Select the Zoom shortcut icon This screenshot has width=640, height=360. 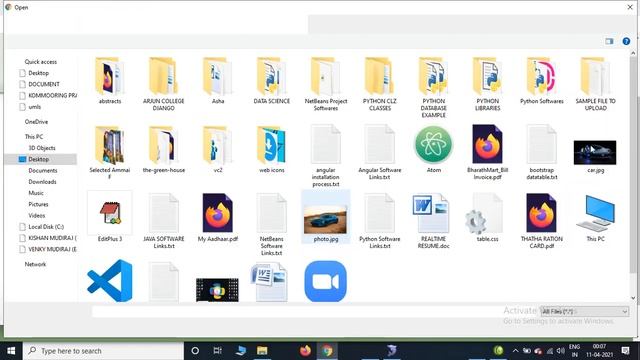pos(325,282)
